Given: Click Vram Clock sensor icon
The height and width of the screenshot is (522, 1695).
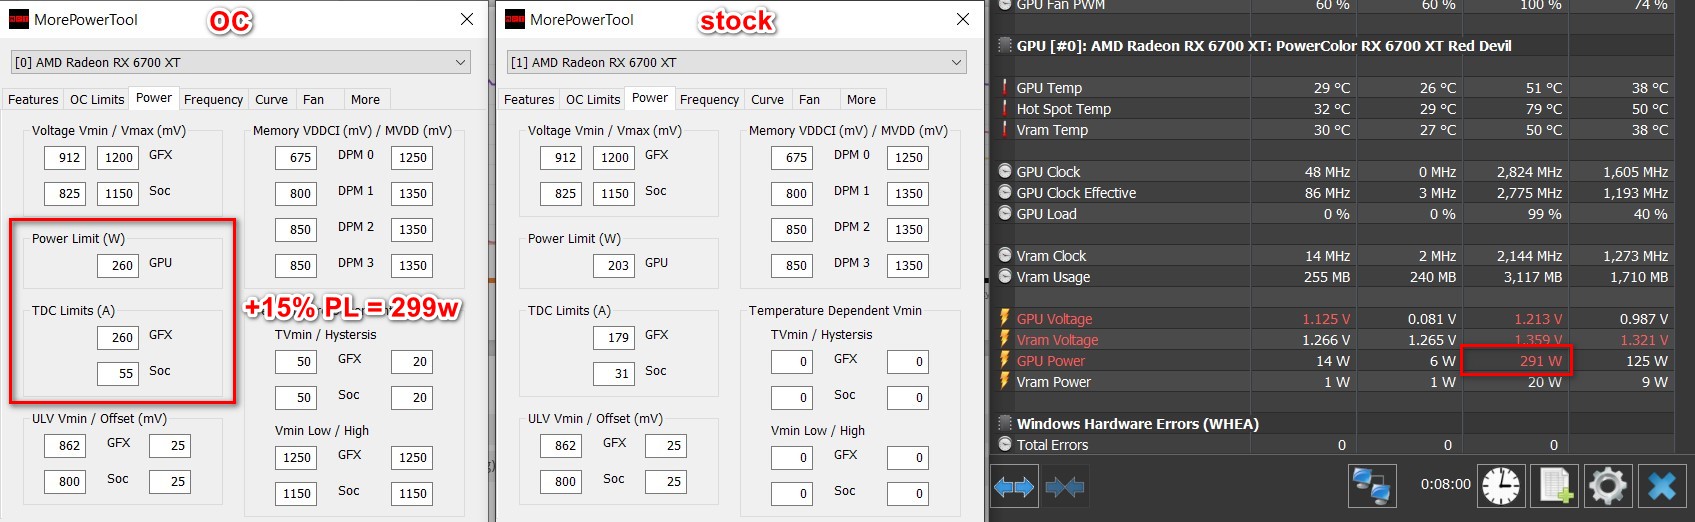Looking at the screenshot, I should tap(1005, 255).
